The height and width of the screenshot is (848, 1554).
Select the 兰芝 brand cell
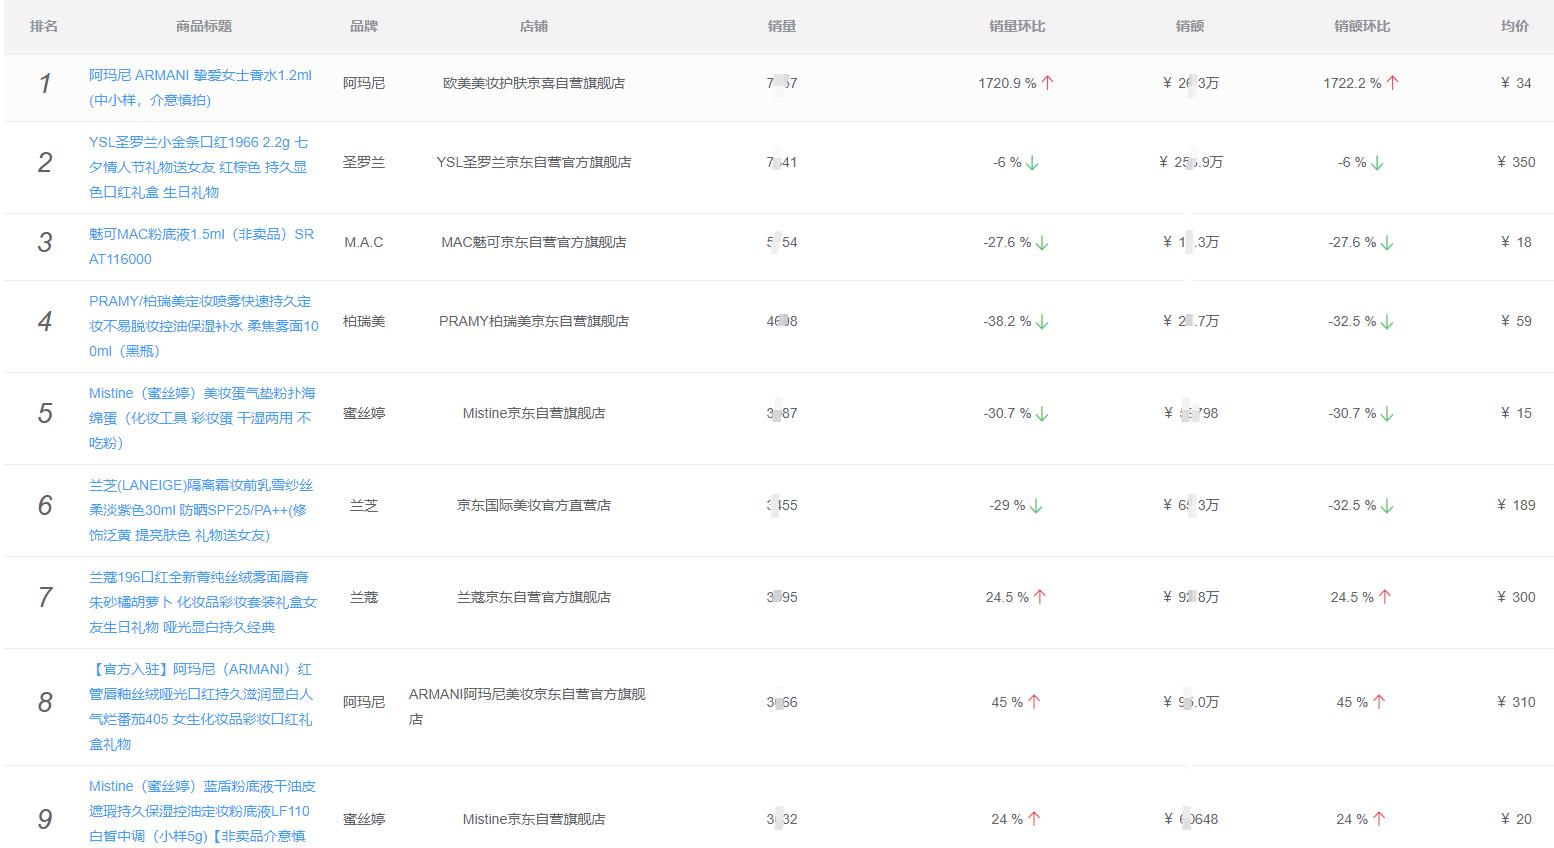pos(364,505)
